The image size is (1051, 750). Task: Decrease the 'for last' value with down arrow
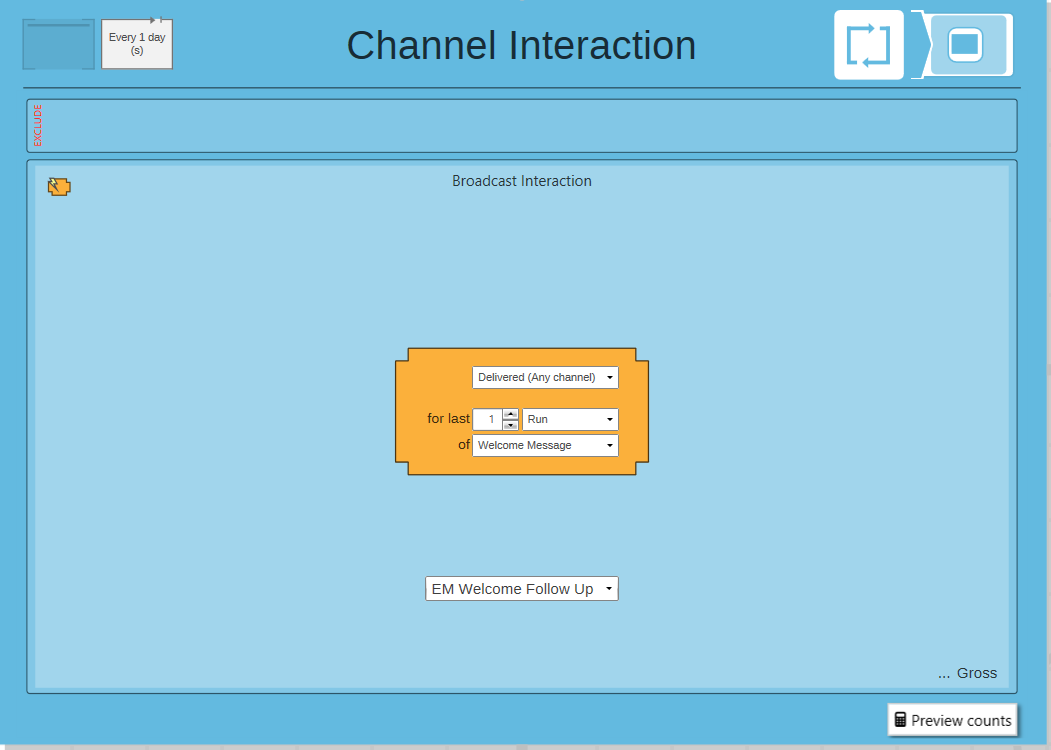tap(510, 425)
